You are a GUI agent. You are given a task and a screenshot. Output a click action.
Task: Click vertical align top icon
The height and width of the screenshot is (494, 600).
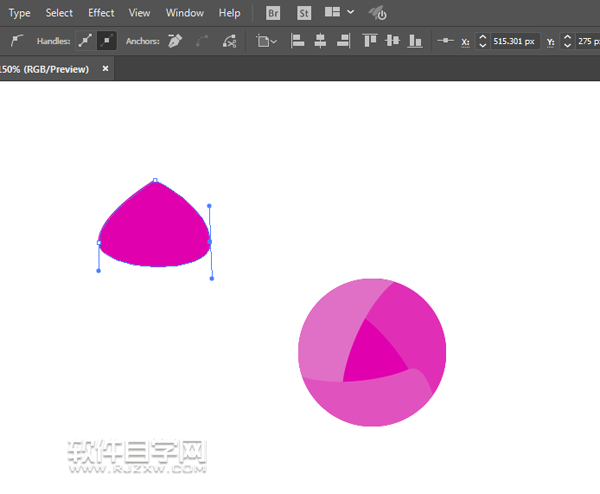coord(370,41)
